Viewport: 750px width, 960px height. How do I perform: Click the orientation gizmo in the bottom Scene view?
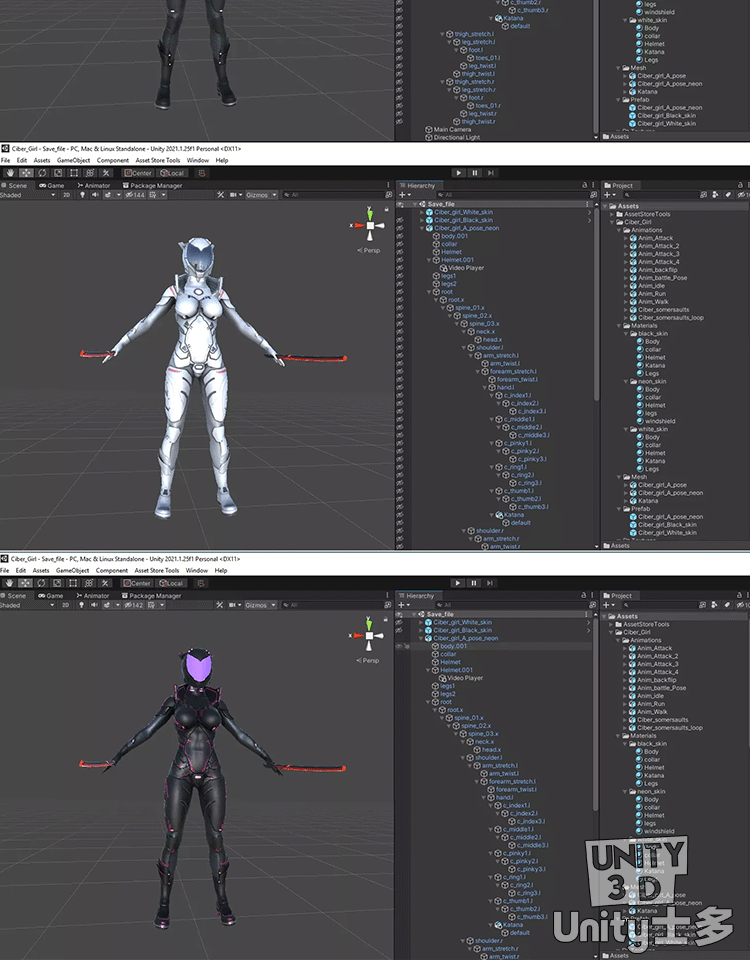[x=369, y=635]
